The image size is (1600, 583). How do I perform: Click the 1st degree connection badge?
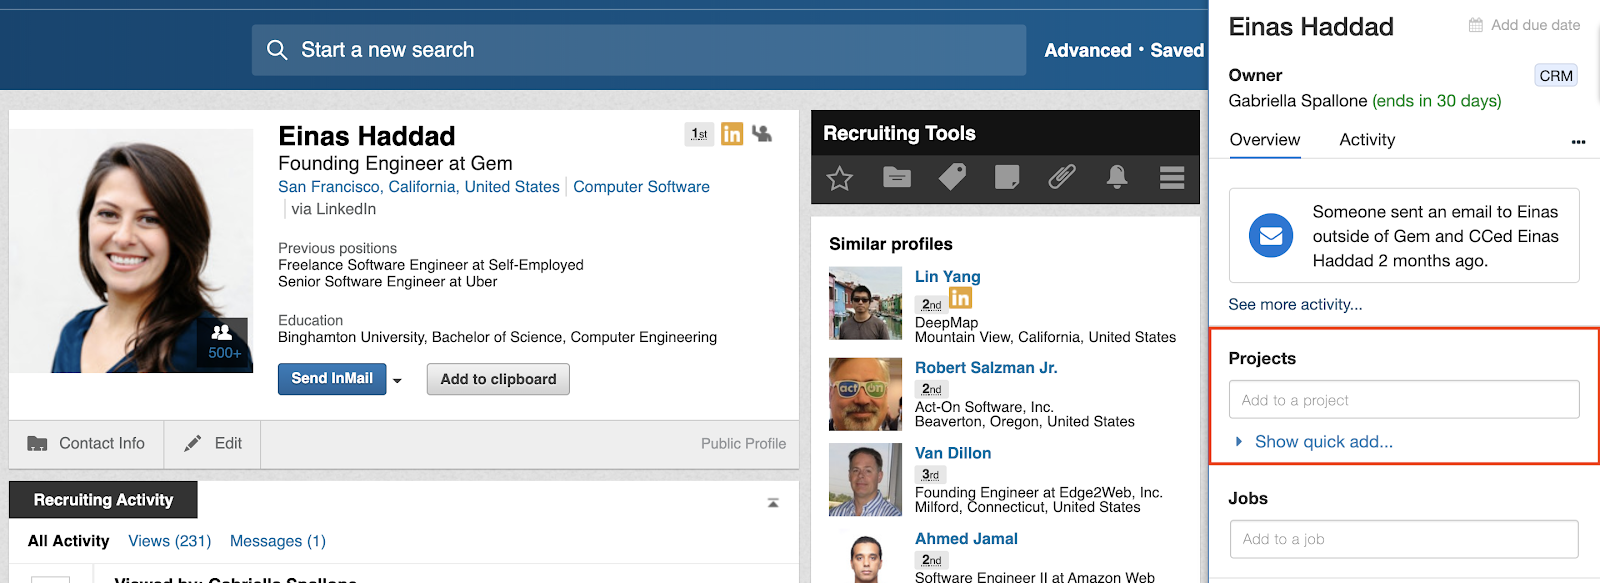pos(700,134)
